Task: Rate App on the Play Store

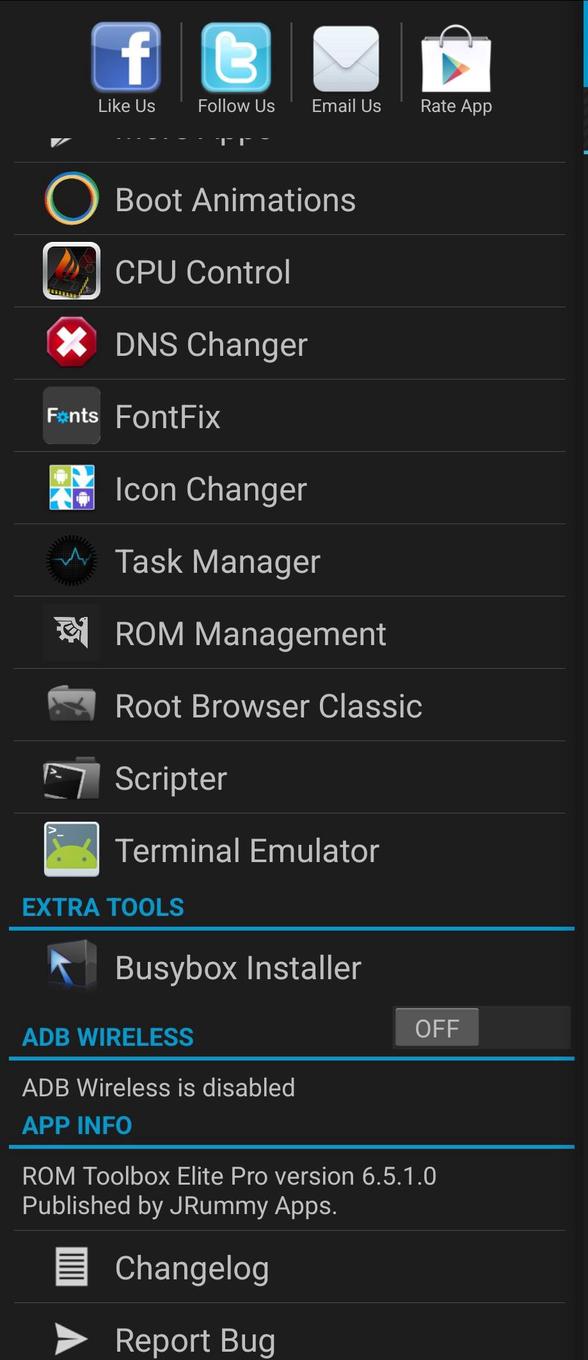Action: (456, 60)
